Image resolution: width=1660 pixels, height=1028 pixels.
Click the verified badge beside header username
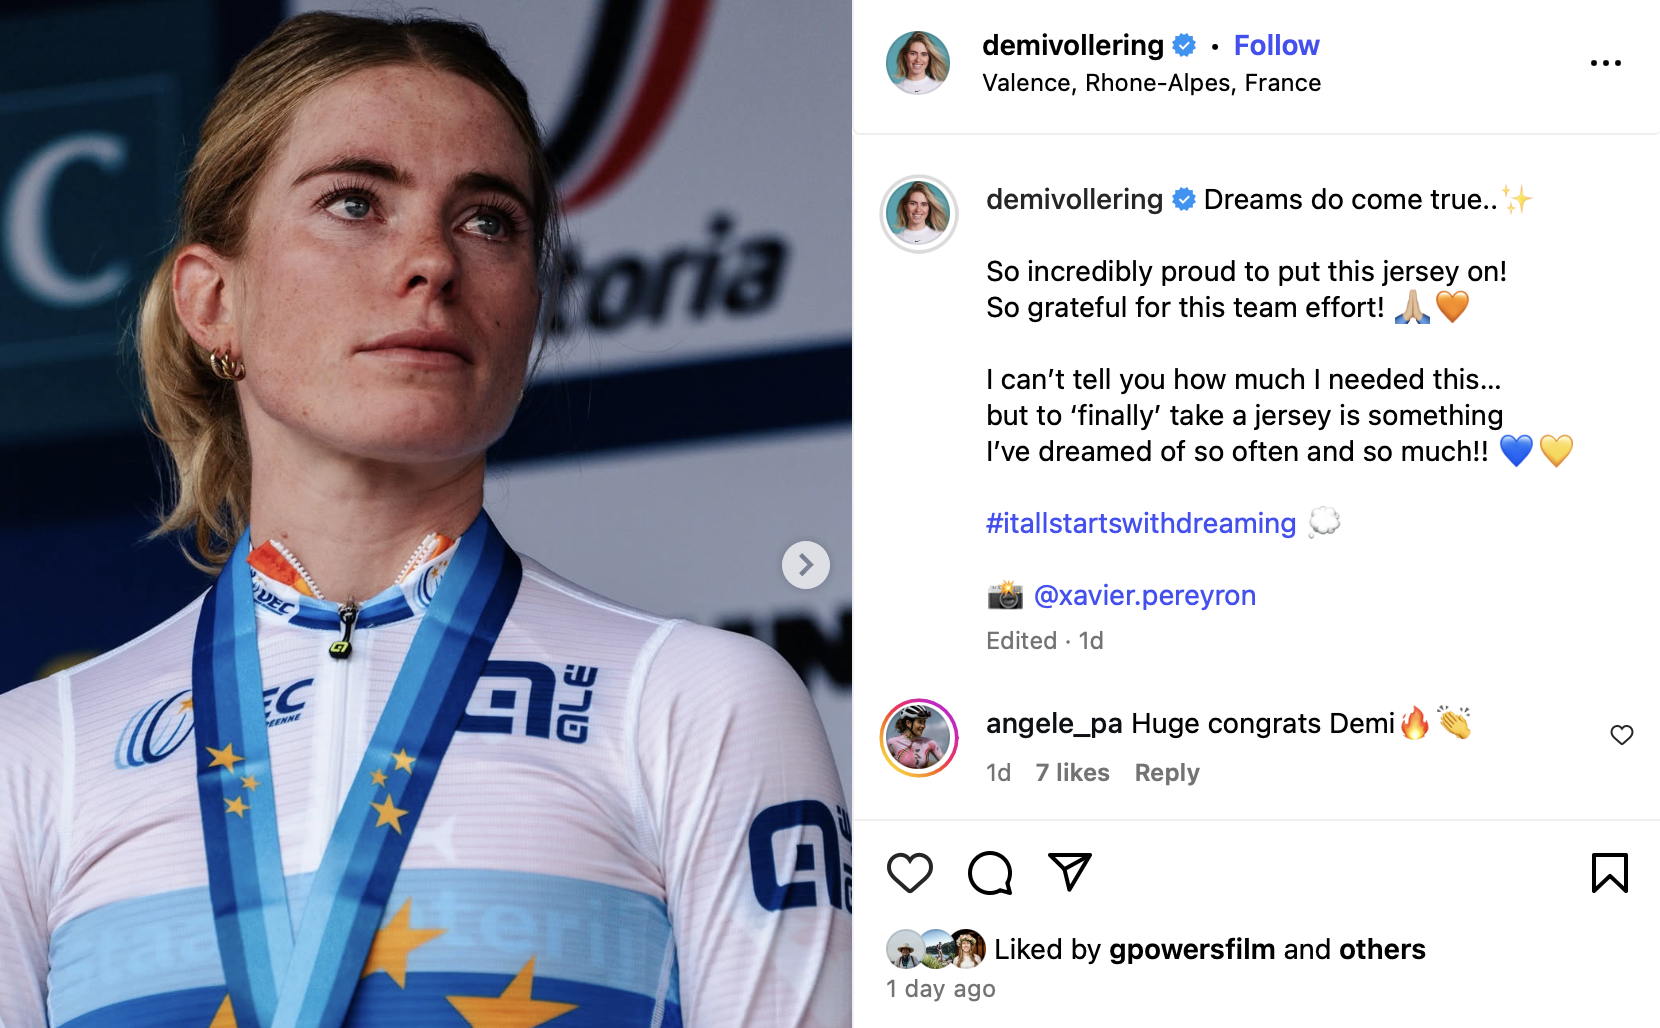tap(1184, 46)
